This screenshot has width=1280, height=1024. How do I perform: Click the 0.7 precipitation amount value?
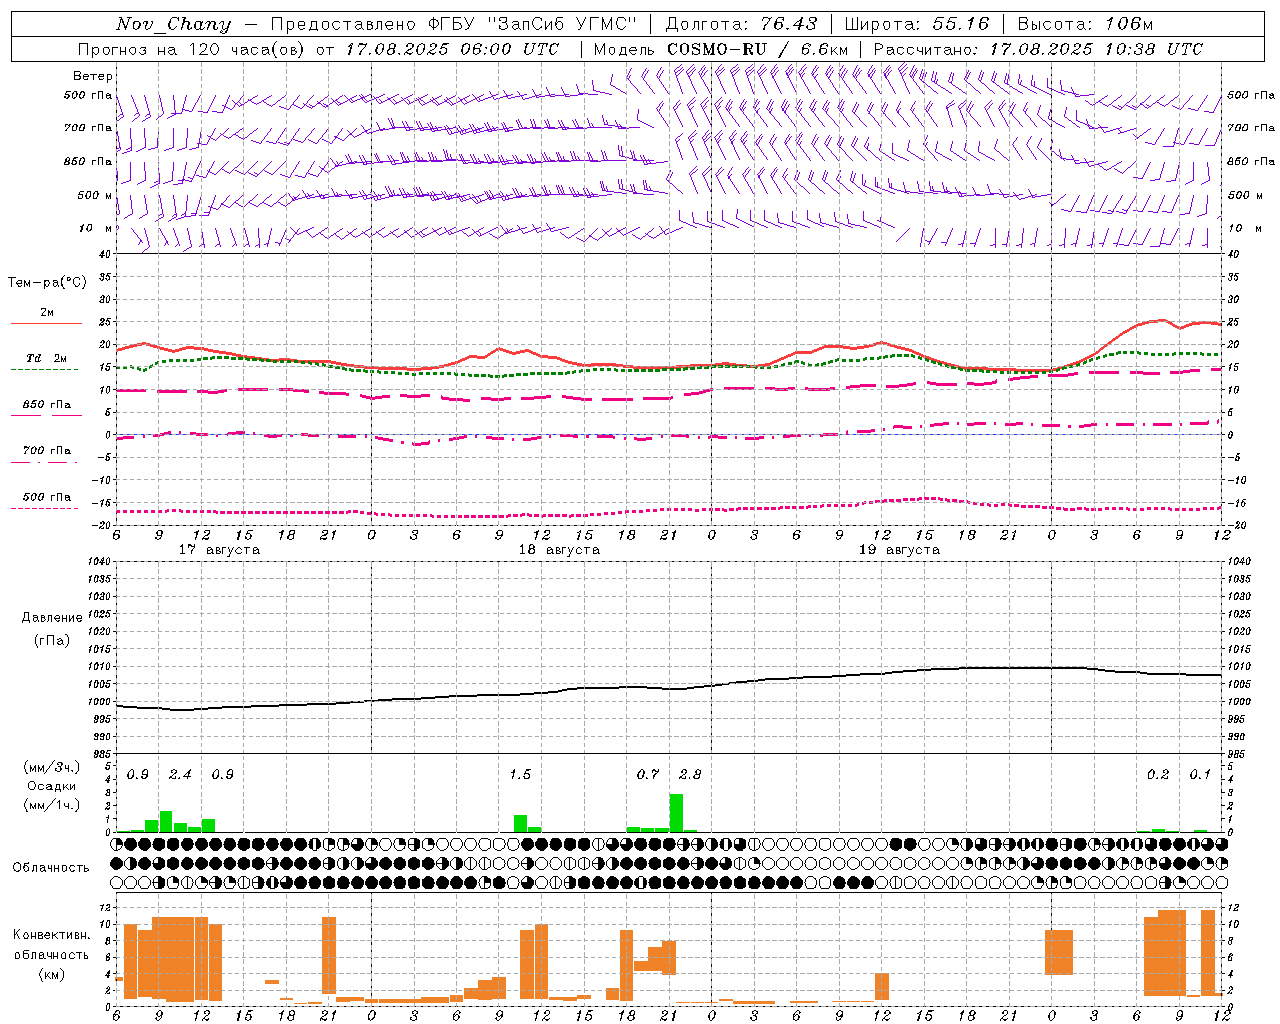pos(648,775)
